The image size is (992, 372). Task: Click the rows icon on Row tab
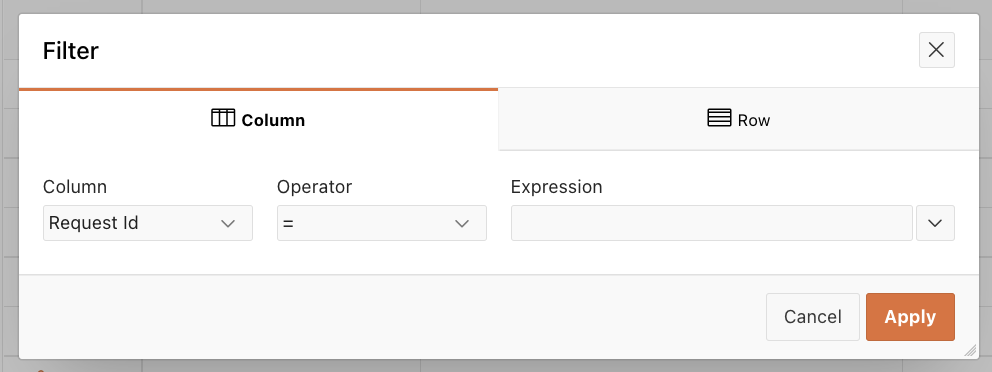pos(719,118)
